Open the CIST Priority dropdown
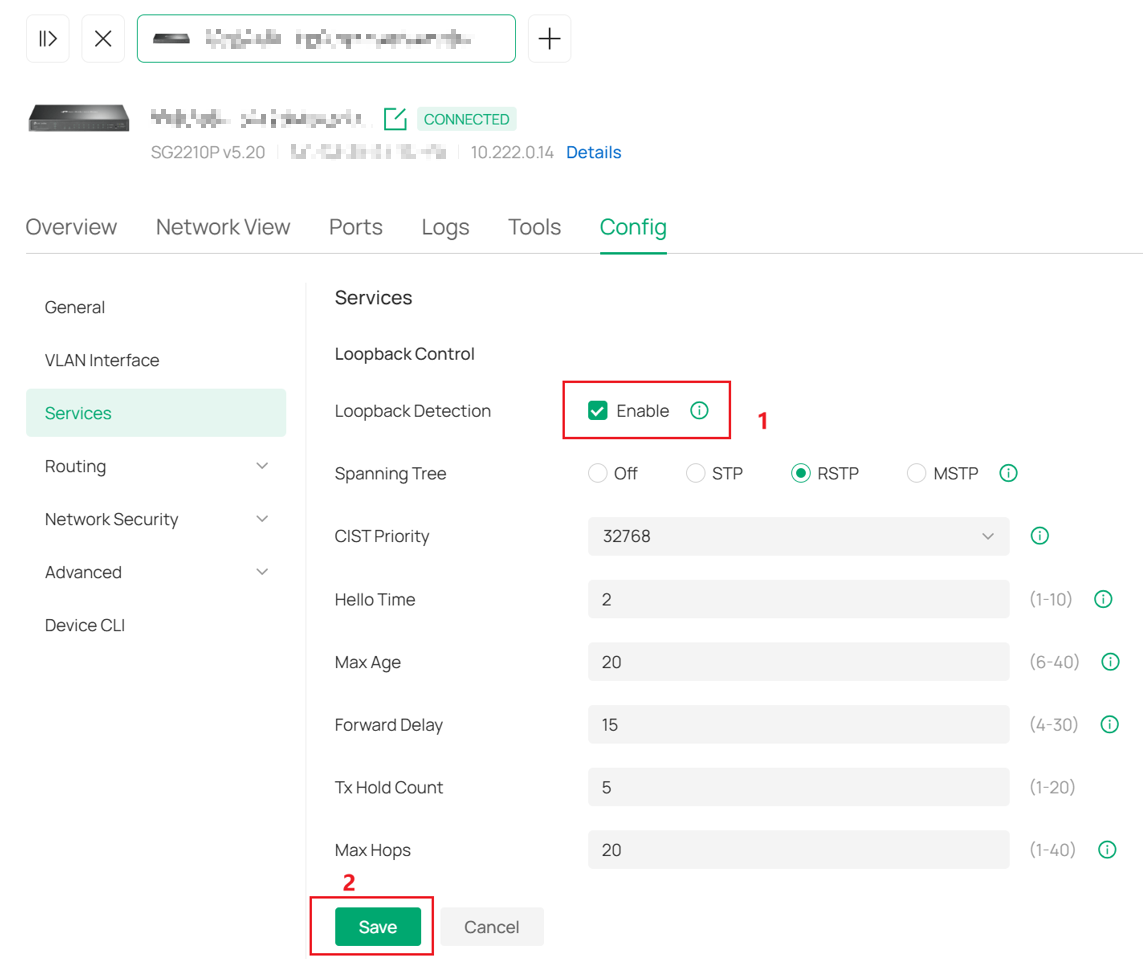Image resolution: width=1143 pixels, height=959 pixels. (x=798, y=536)
